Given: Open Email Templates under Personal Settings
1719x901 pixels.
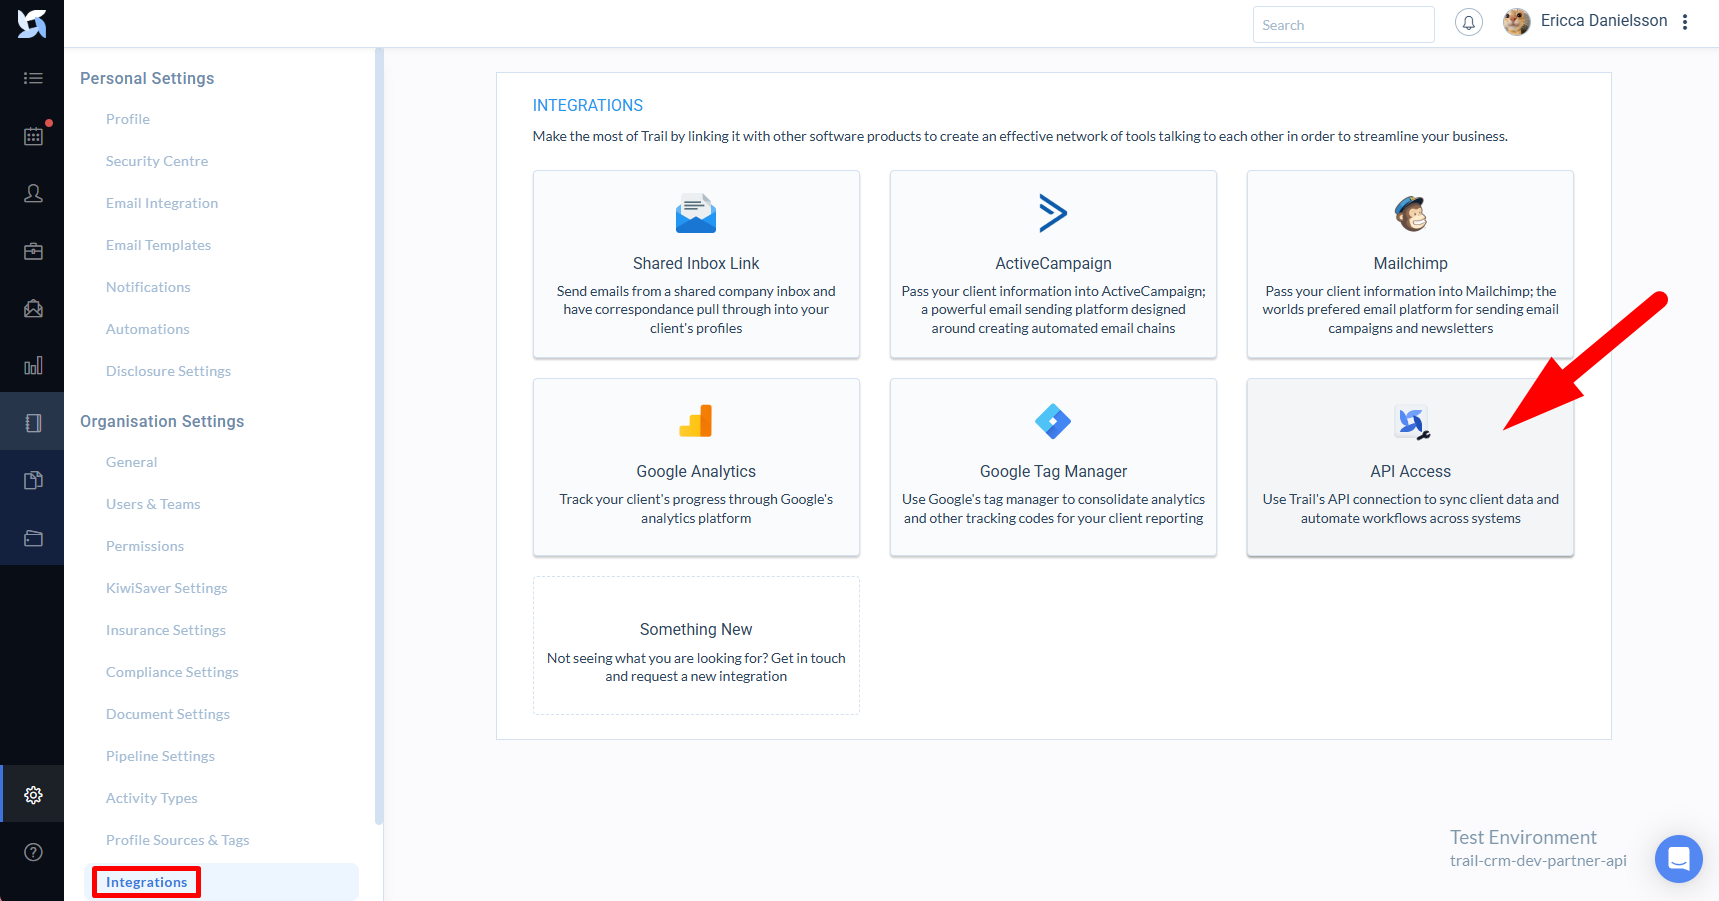Looking at the screenshot, I should [158, 244].
